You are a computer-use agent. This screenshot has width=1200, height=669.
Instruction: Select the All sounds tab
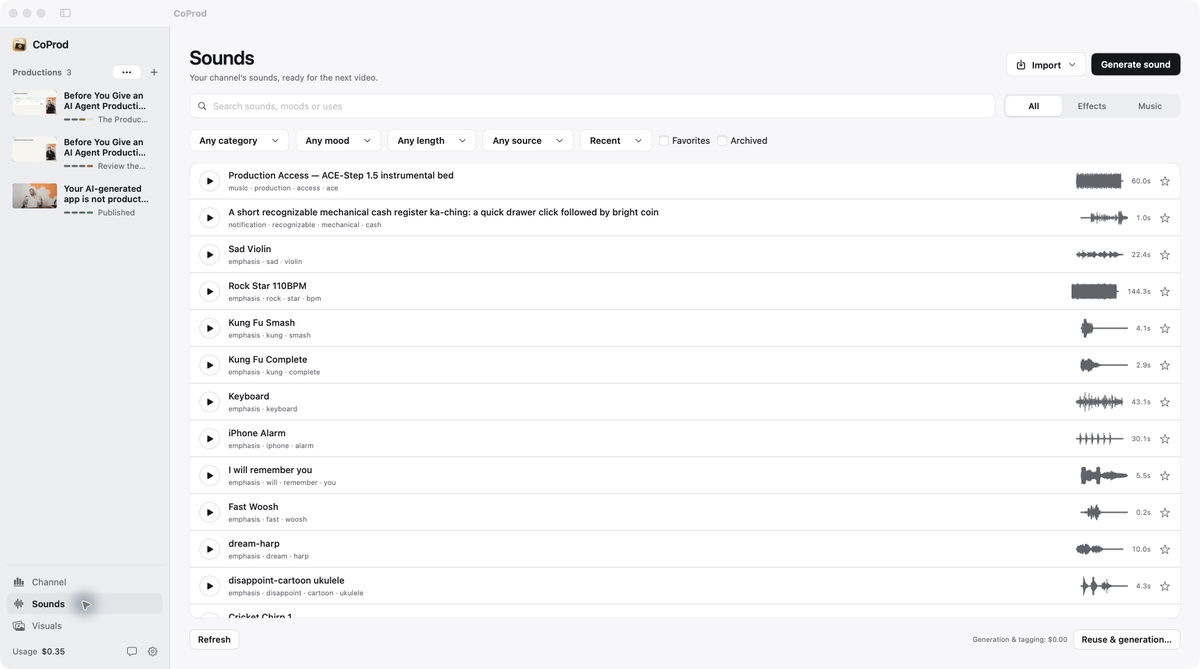click(1034, 106)
